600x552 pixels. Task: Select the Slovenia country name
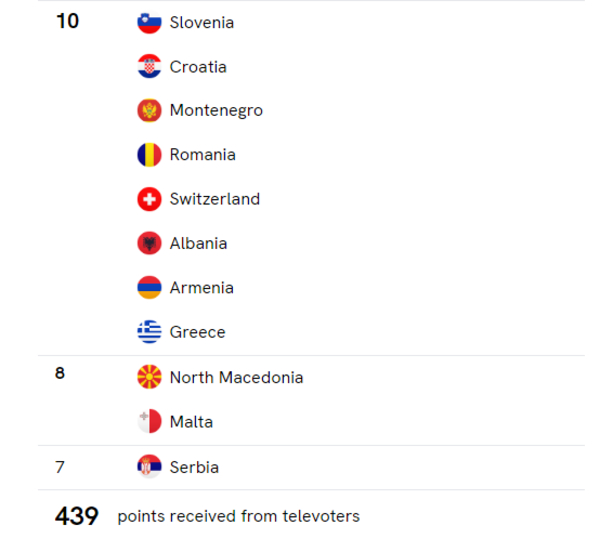[201, 22]
